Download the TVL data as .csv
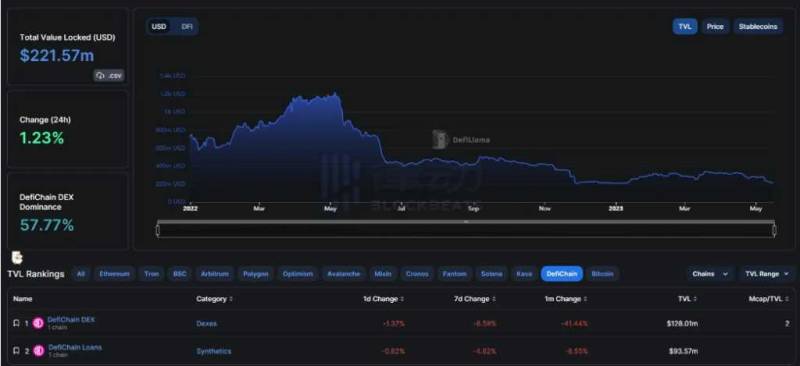Image resolution: width=800 pixels, height=366 pixels. [109, 76]
